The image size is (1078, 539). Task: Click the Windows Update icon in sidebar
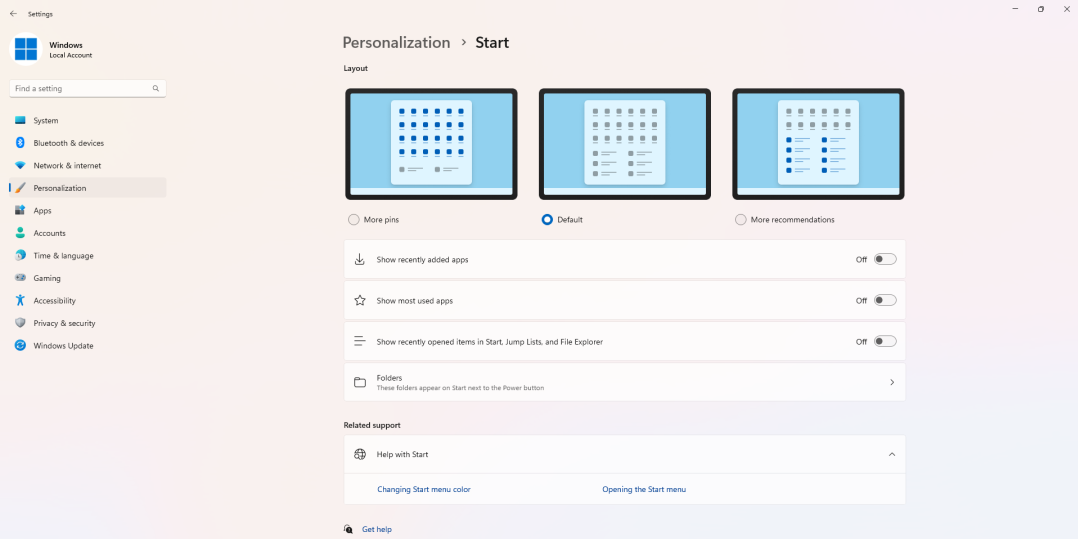point(20,346)
